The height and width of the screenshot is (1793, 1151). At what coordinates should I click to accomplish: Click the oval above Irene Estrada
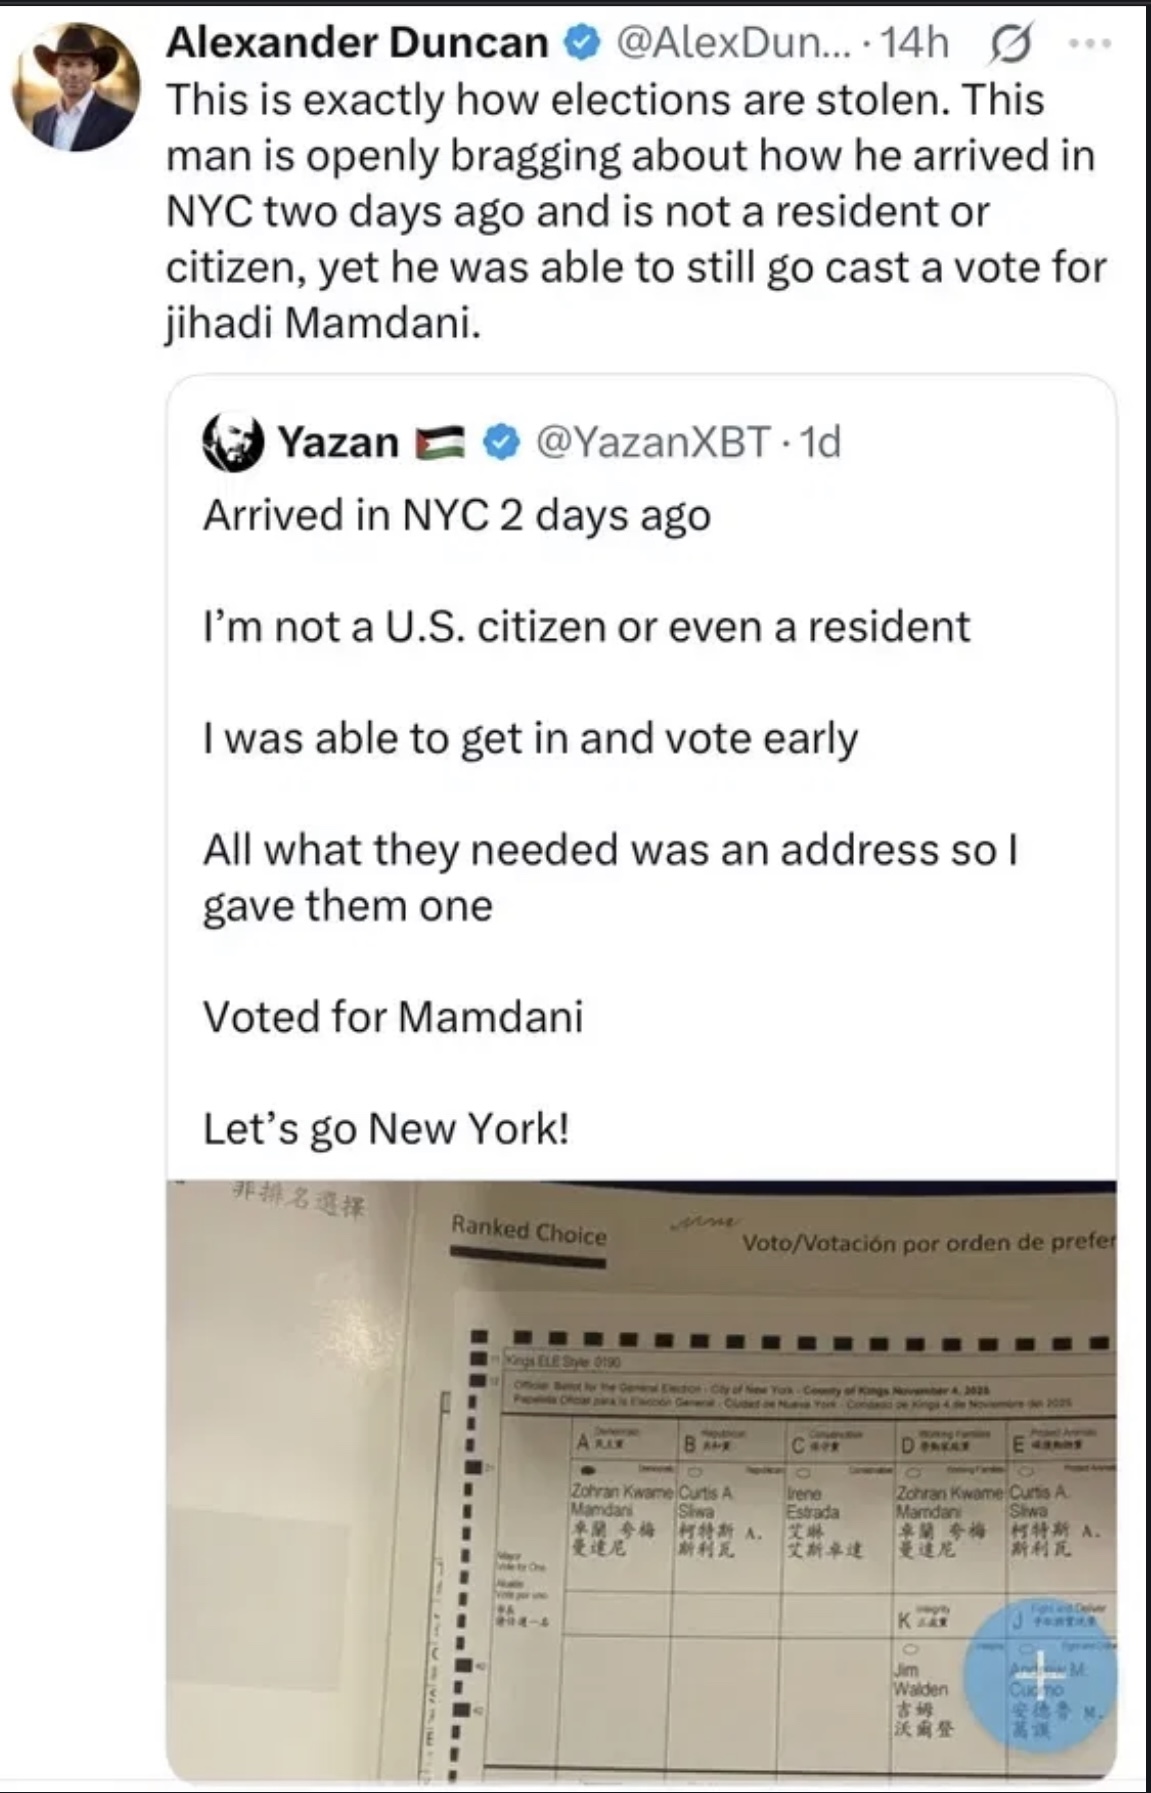804,1471
